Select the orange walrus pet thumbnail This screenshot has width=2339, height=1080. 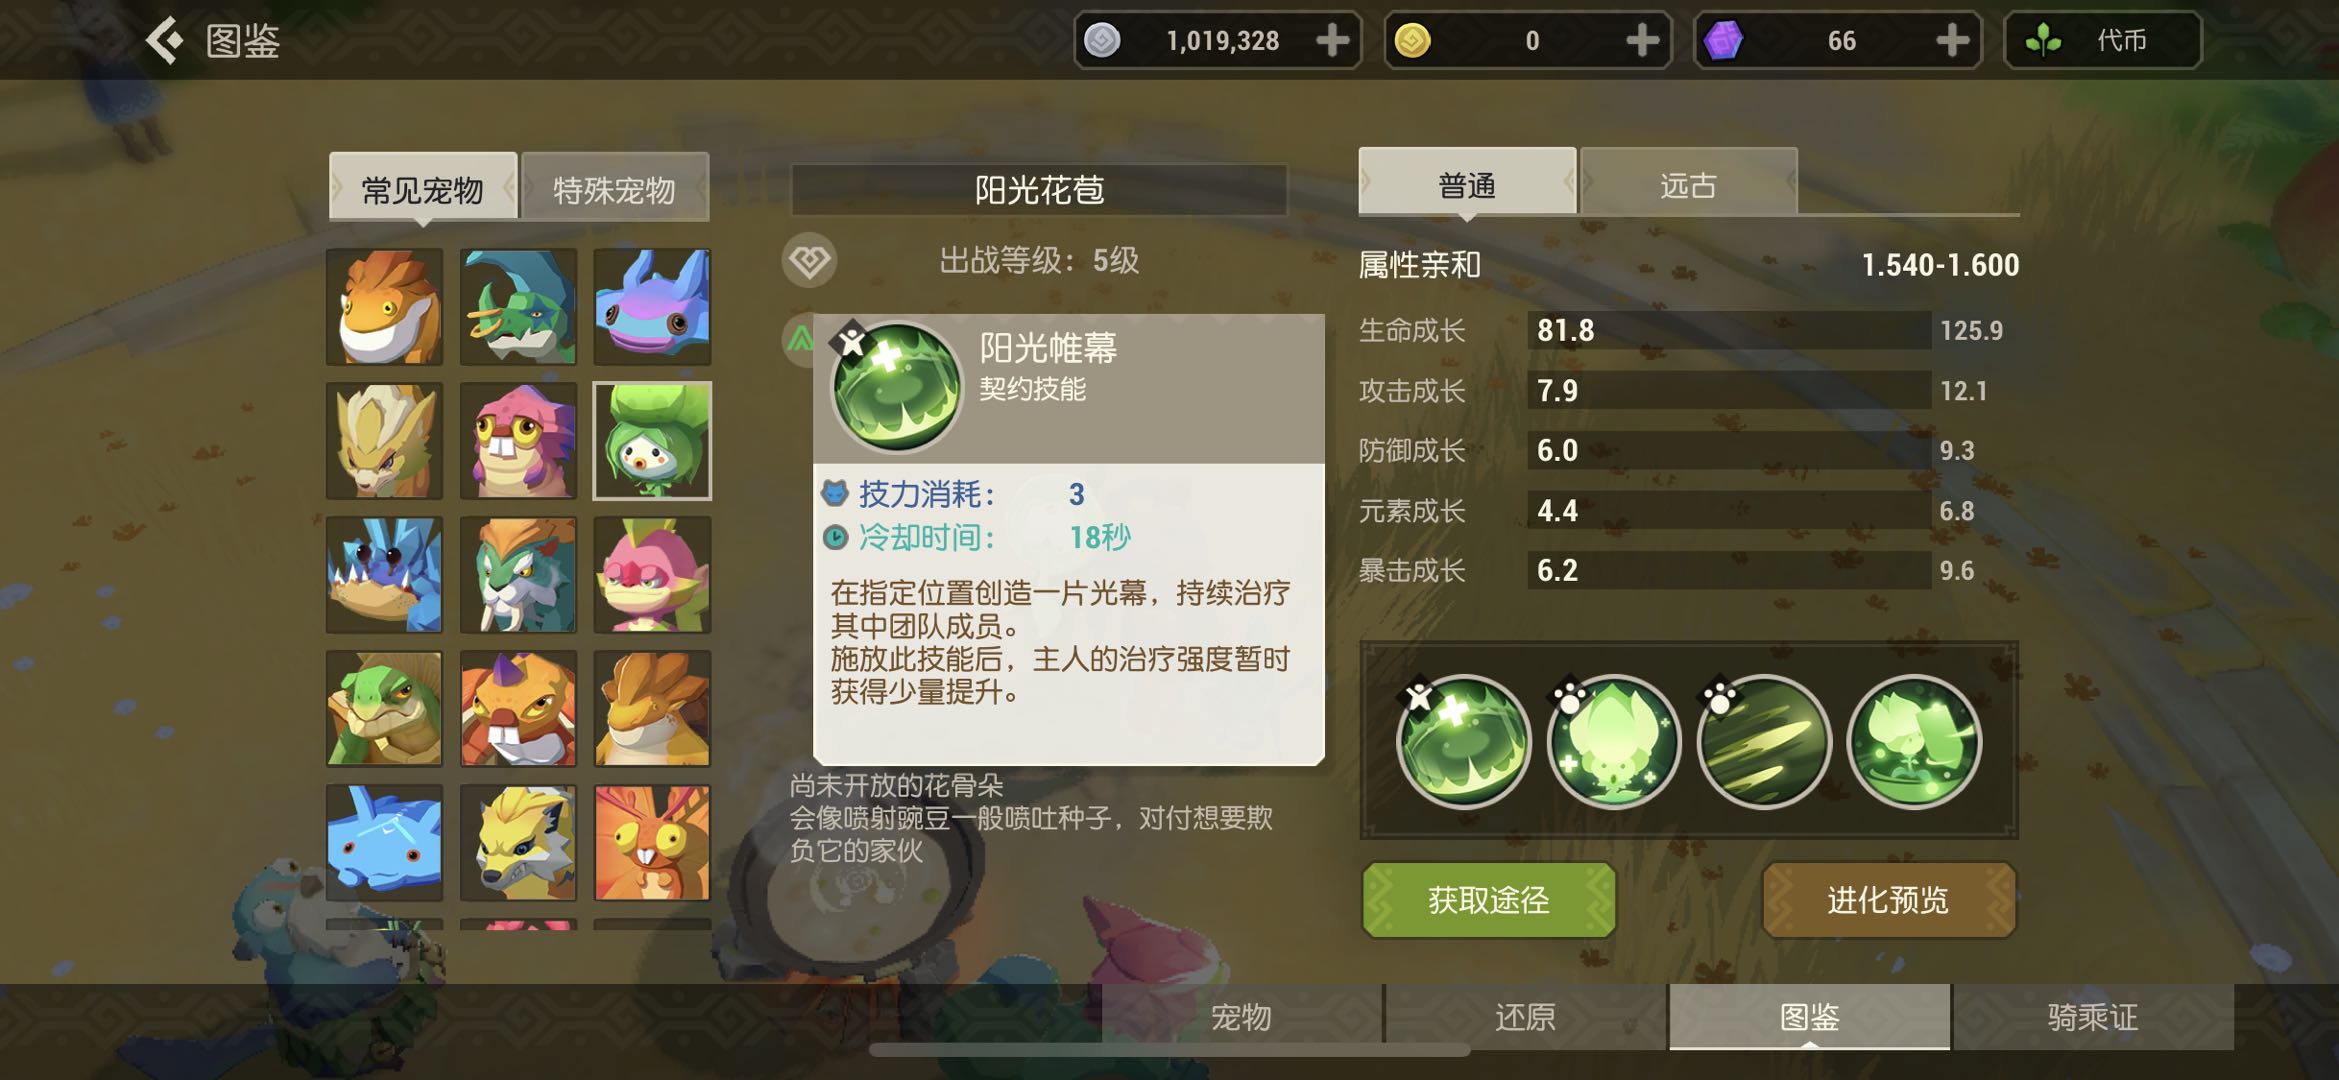[x=384, y=307]
